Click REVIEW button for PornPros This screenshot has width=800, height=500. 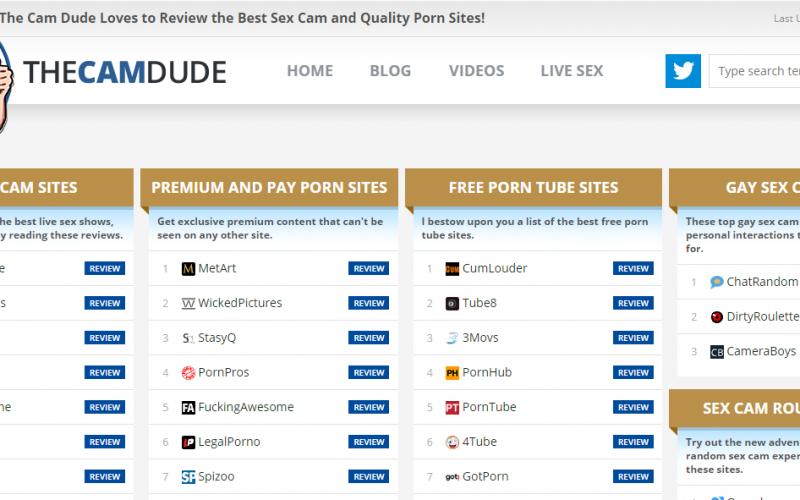click(x=368, y=373)
